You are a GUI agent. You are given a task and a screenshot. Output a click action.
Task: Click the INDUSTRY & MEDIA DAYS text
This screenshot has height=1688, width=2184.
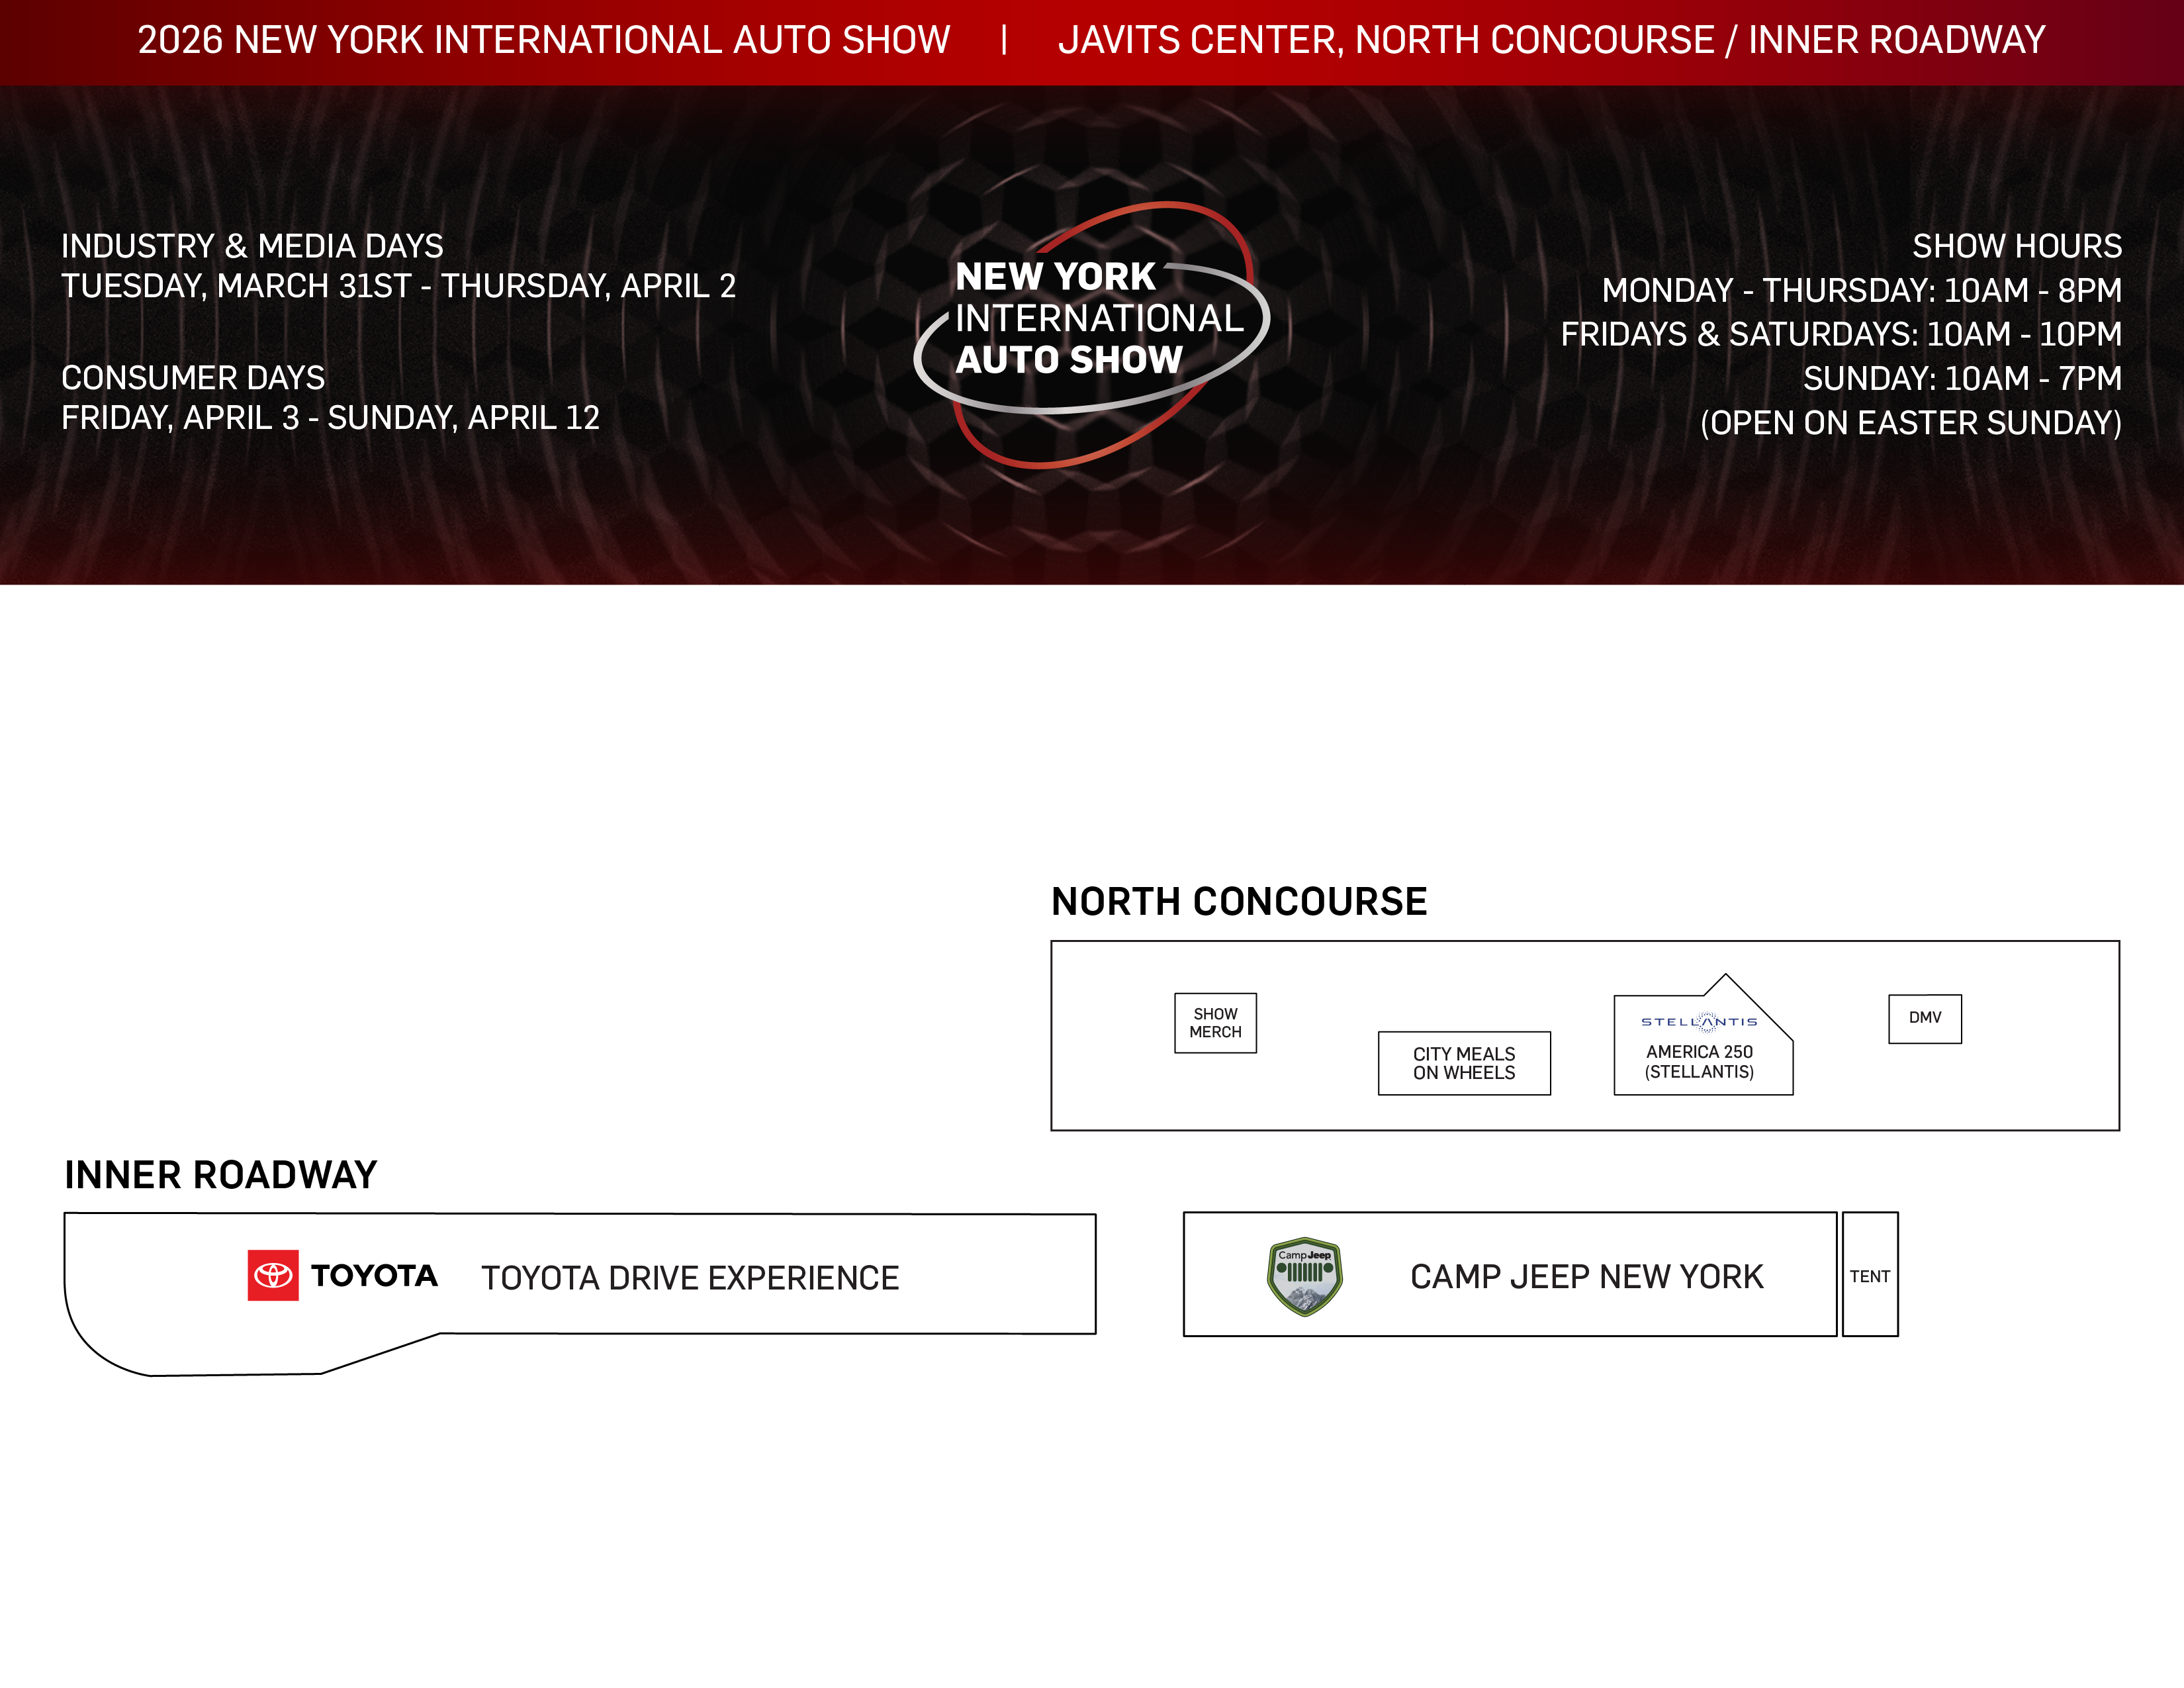click(252, 246)
